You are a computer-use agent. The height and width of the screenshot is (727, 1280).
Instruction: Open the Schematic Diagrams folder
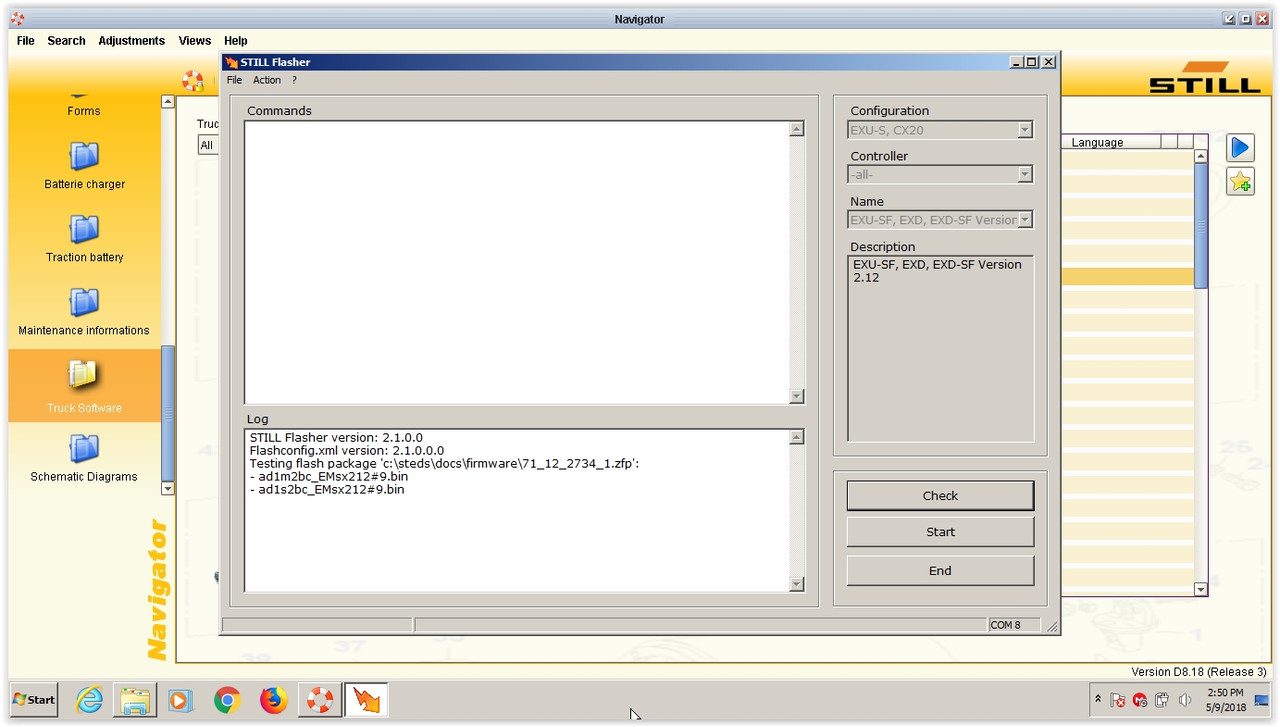tap(84, 459)
